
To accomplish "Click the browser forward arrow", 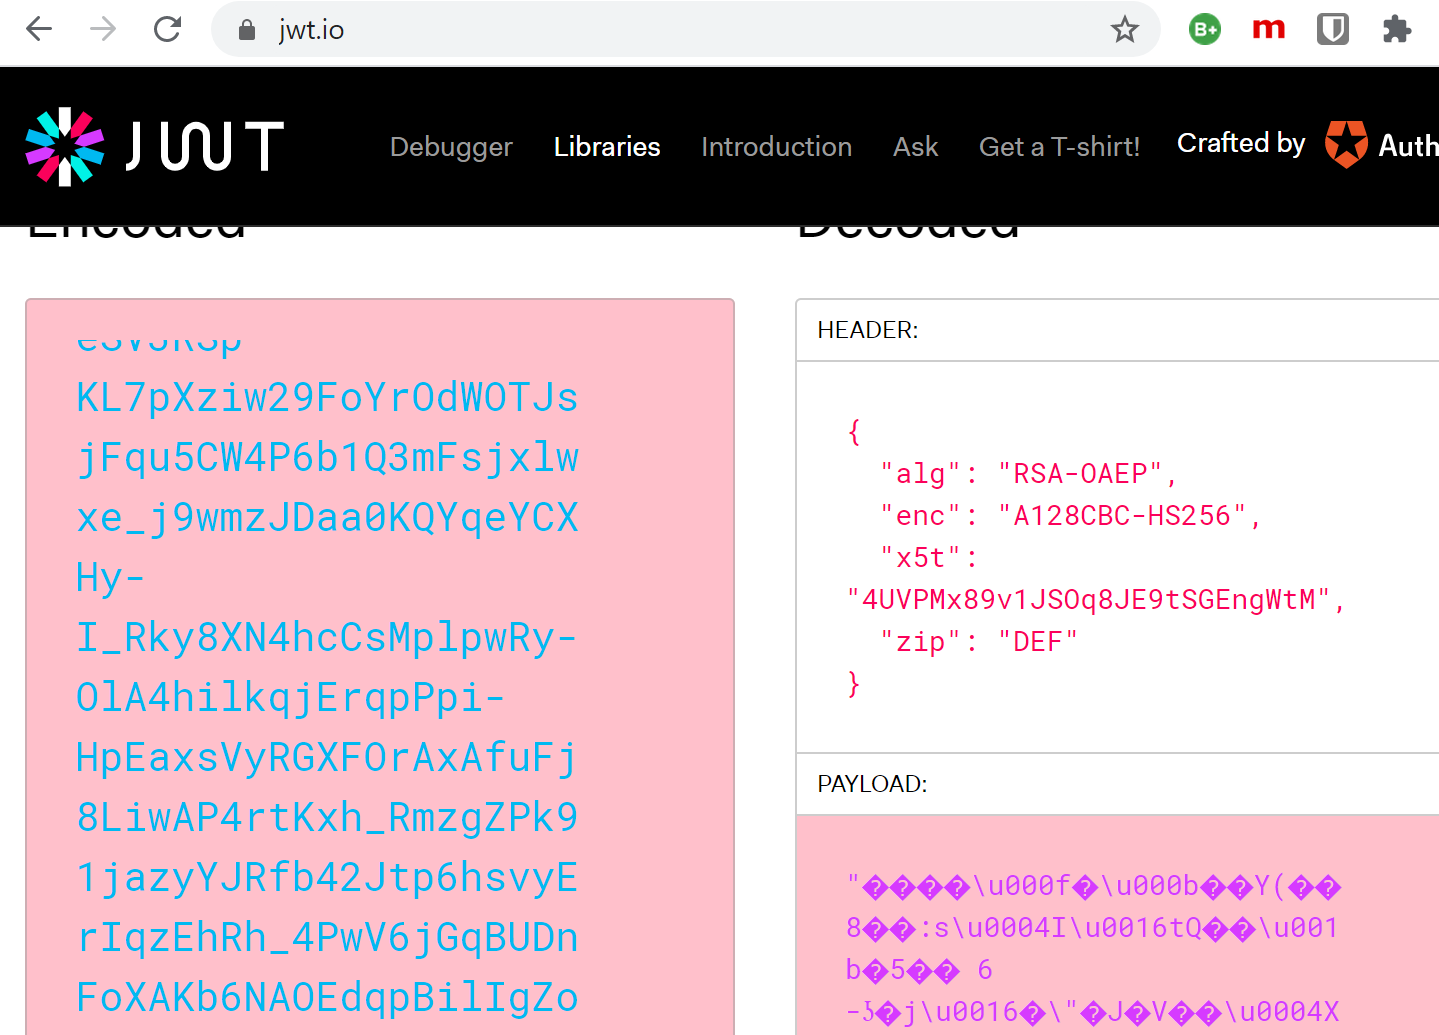I will [103, 29].
